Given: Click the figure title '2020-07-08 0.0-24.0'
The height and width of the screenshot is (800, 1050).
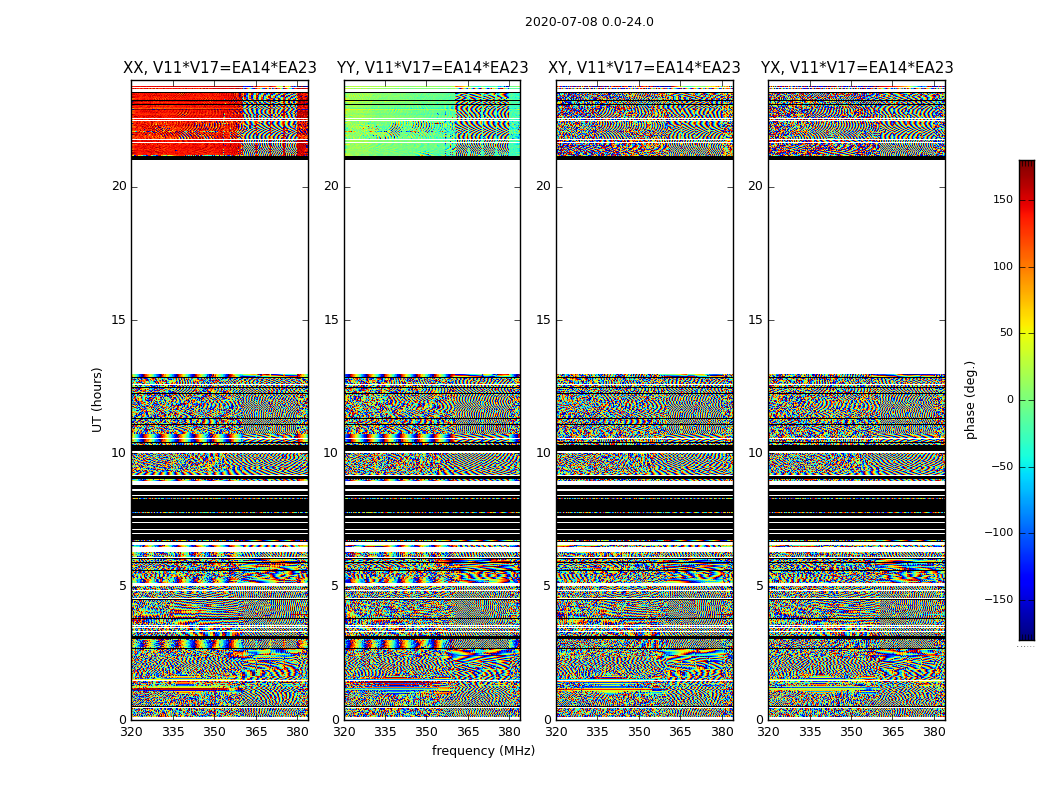Looking at the screenshot, I should 589,22.
